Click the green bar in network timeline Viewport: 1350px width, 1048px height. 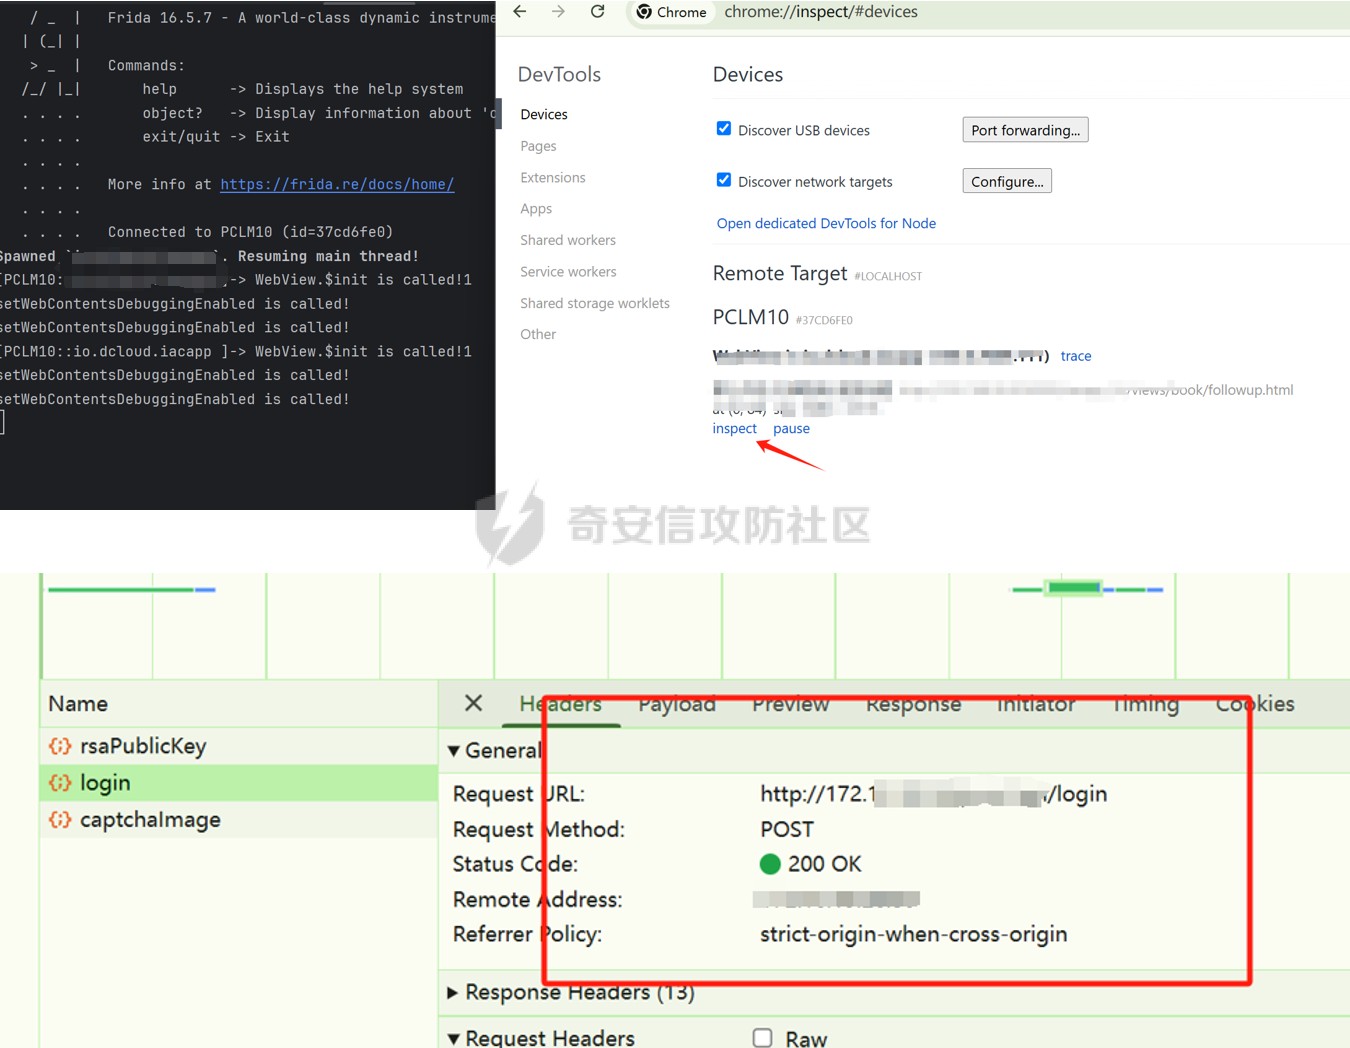click(1073, 588)
